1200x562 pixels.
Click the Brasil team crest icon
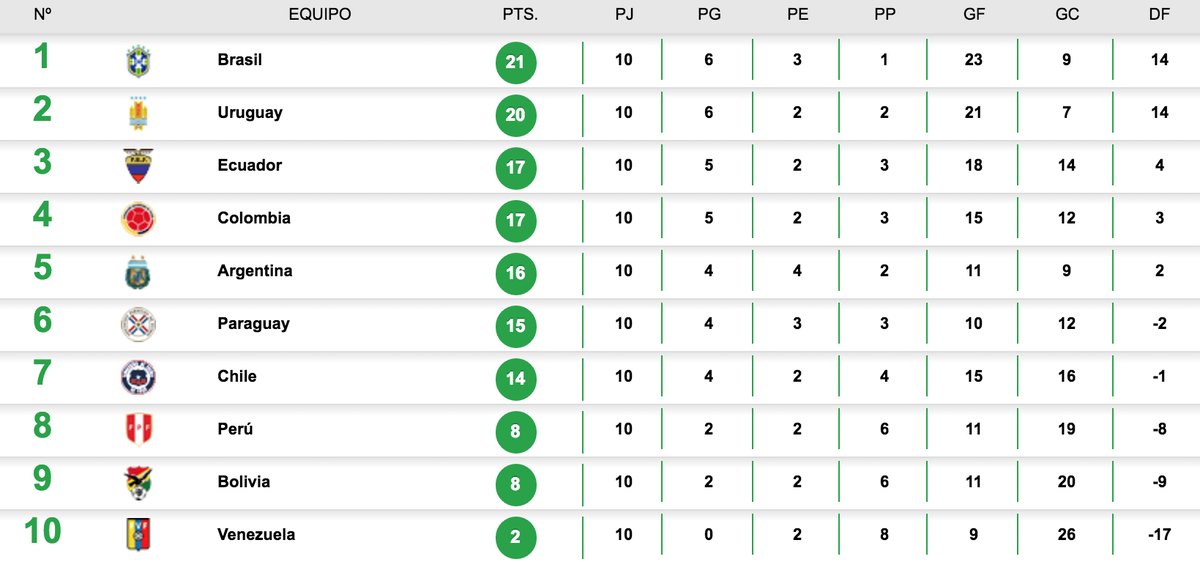coord(138,61)
